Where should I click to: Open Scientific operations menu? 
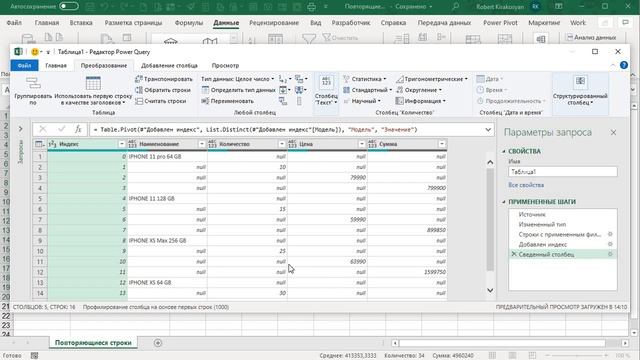pyautogui.click(x=361, y=101)
